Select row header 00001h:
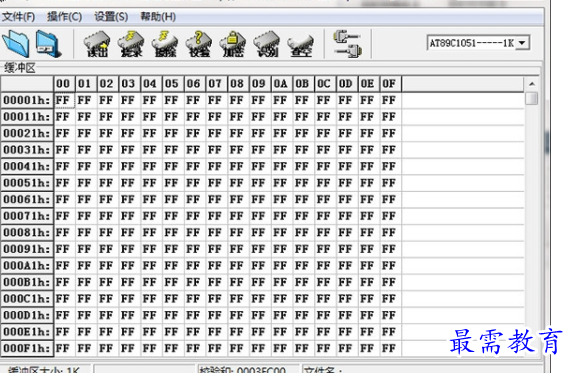 pos(27,100)
